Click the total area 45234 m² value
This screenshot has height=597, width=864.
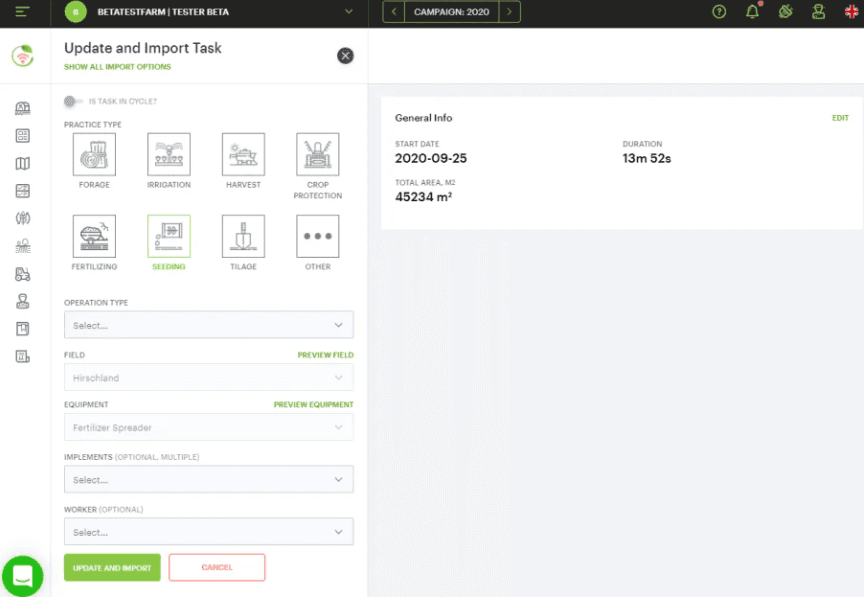[423, 197]
